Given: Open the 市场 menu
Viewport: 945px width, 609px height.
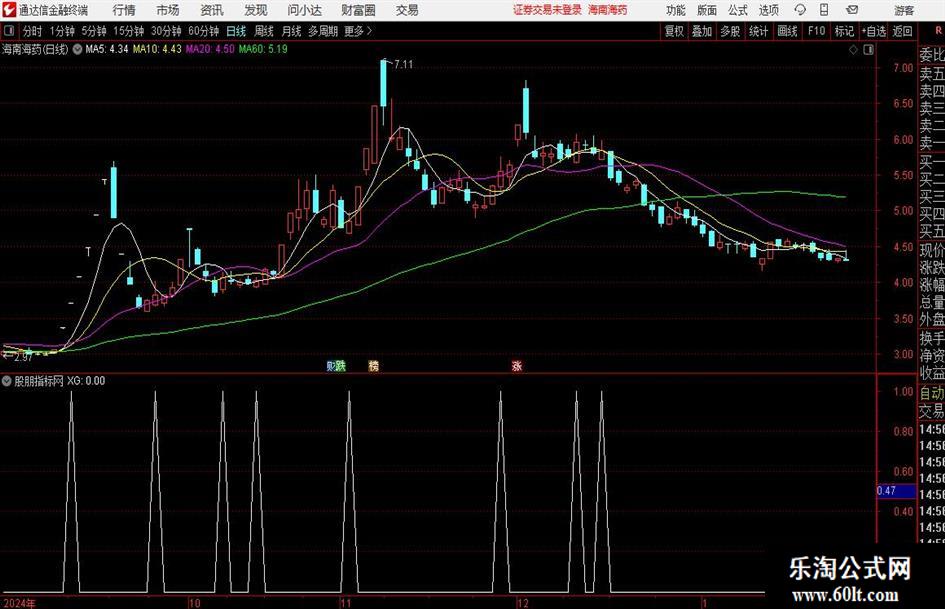Looking at the screenshot, I should tap(168, 10).
